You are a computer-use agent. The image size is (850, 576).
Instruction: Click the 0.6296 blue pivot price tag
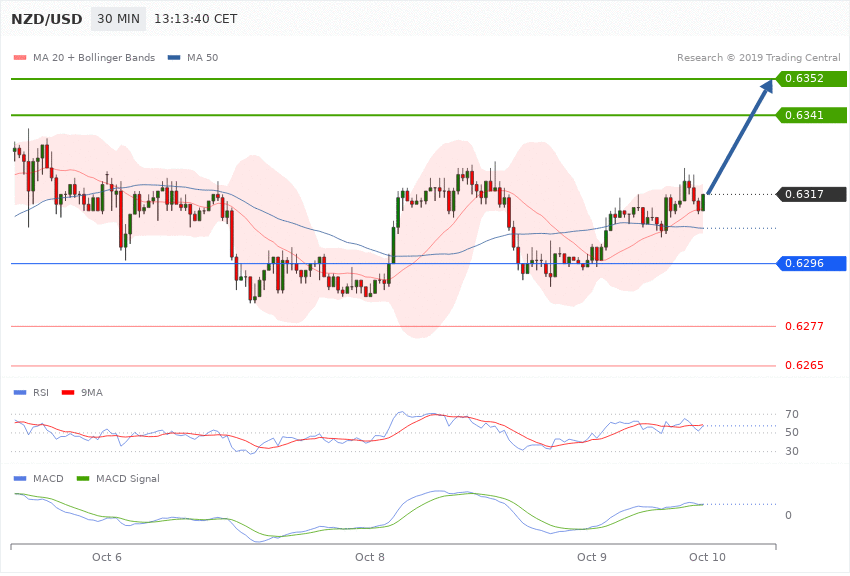click(x=811, y=263)
